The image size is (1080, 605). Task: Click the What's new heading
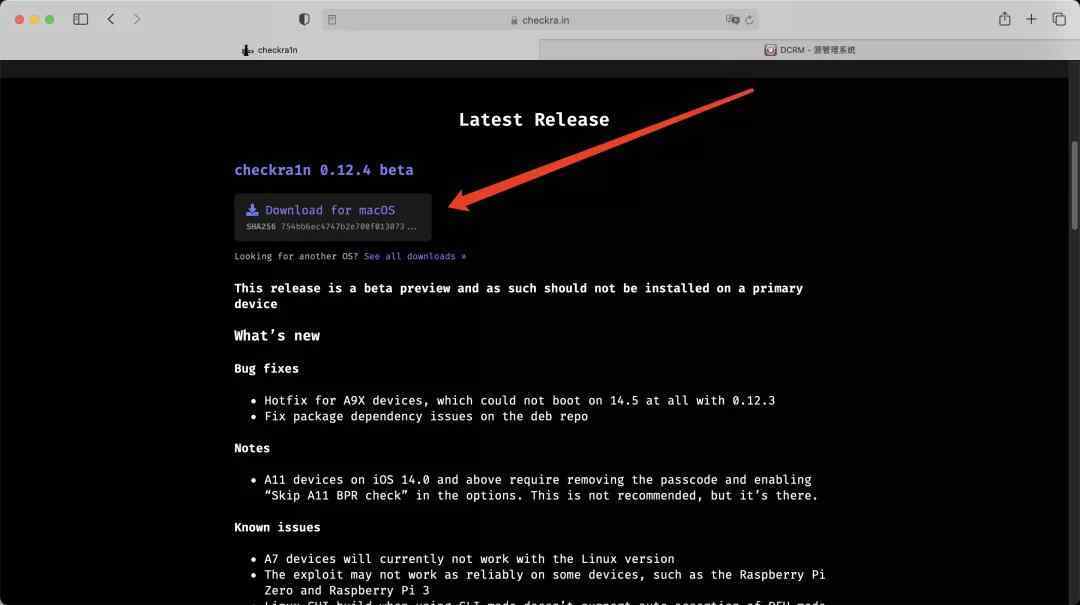pos(277,336)
